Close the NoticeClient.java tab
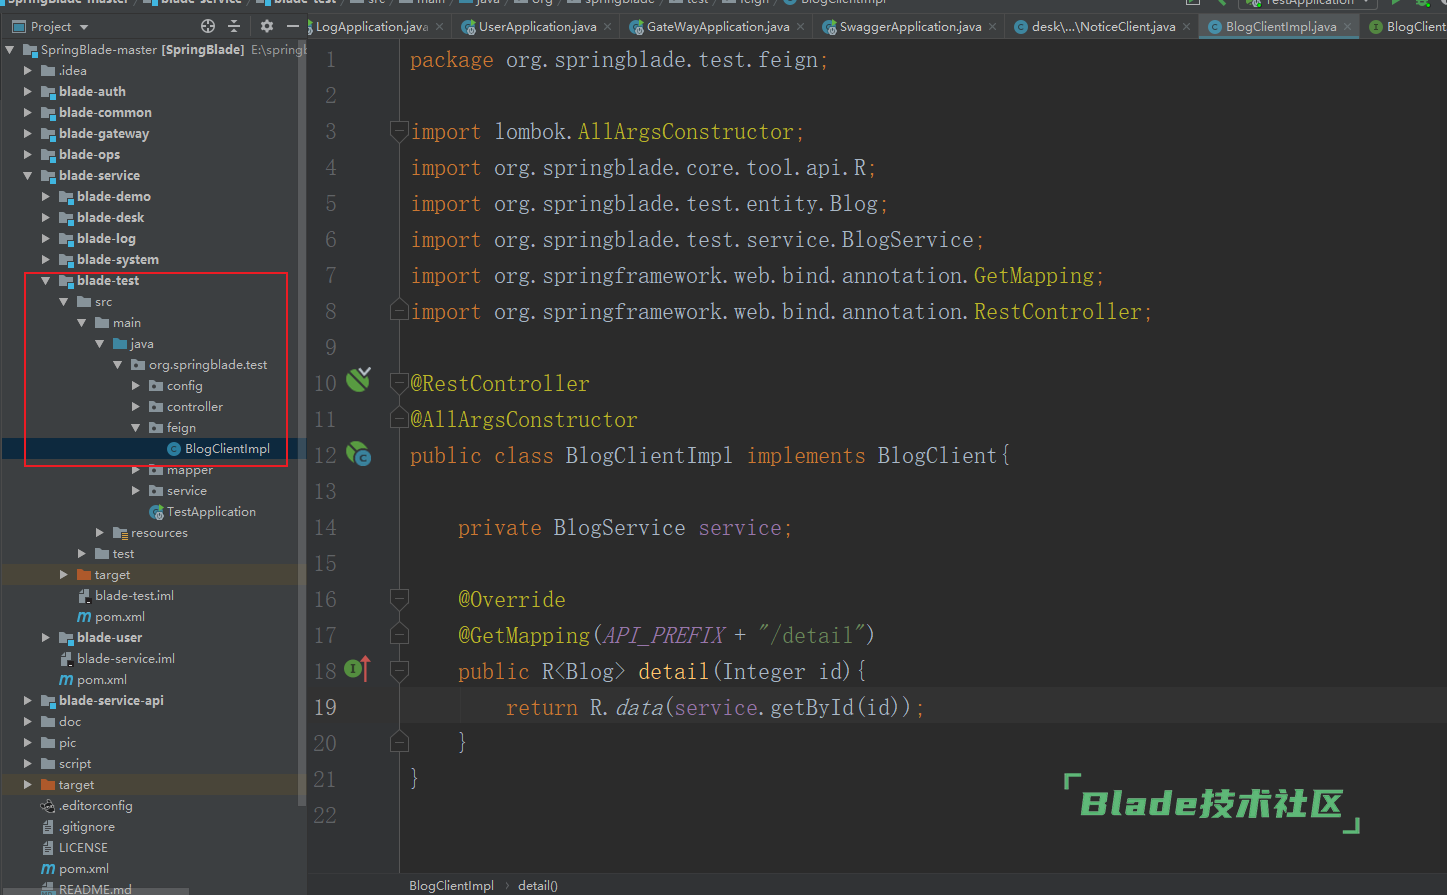This screenshot has height=895, width=1447. [x=1187, y=27]
